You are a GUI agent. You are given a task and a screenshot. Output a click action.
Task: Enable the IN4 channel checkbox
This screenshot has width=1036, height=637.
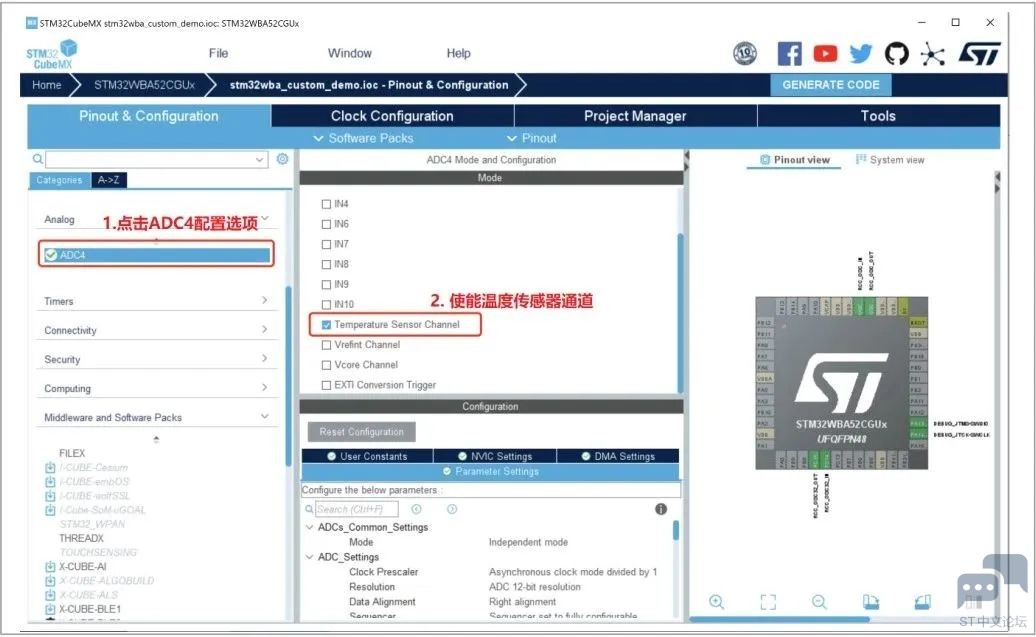326,204
